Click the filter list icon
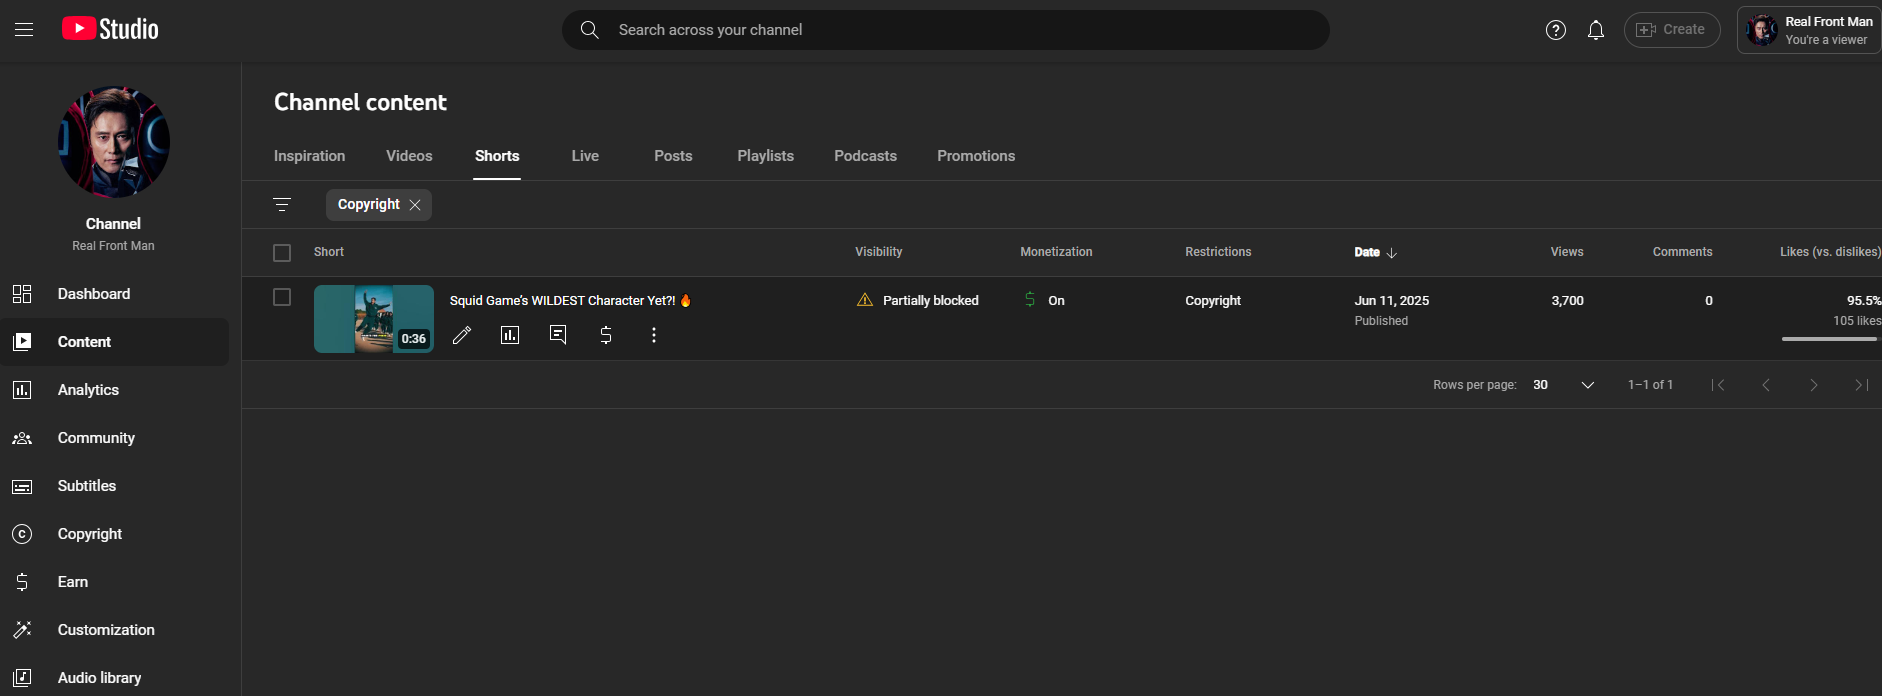 coord(282,204)
